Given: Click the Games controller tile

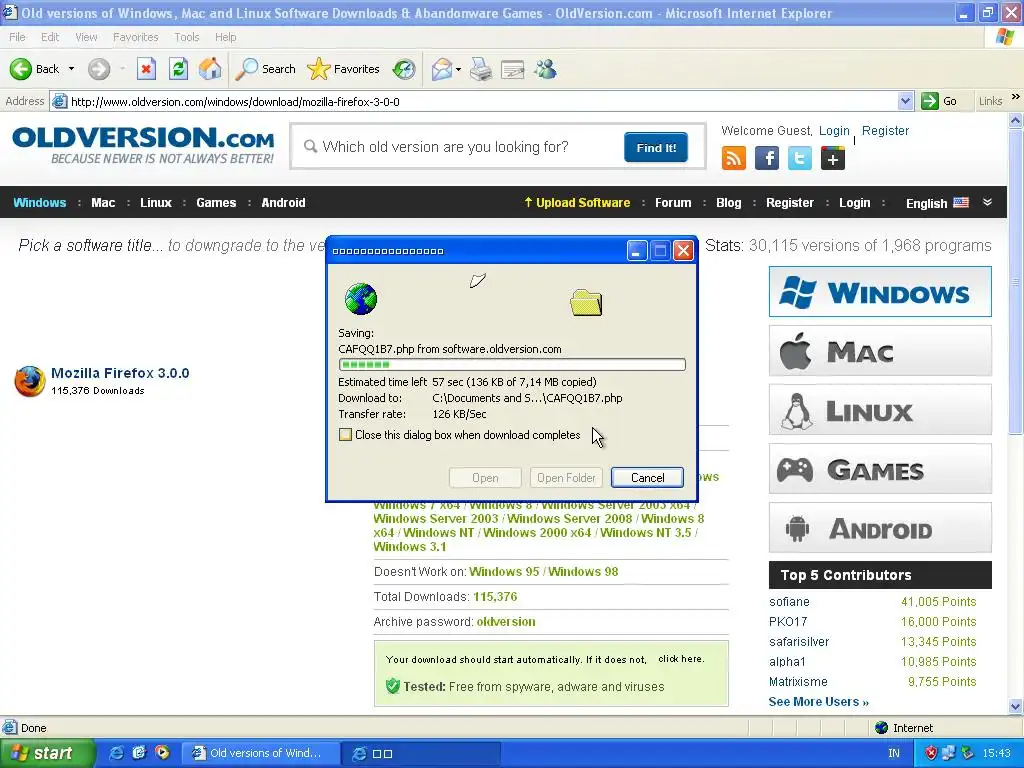Looking at the screenshot, I should pyautogui.click(x=880, y=469).
